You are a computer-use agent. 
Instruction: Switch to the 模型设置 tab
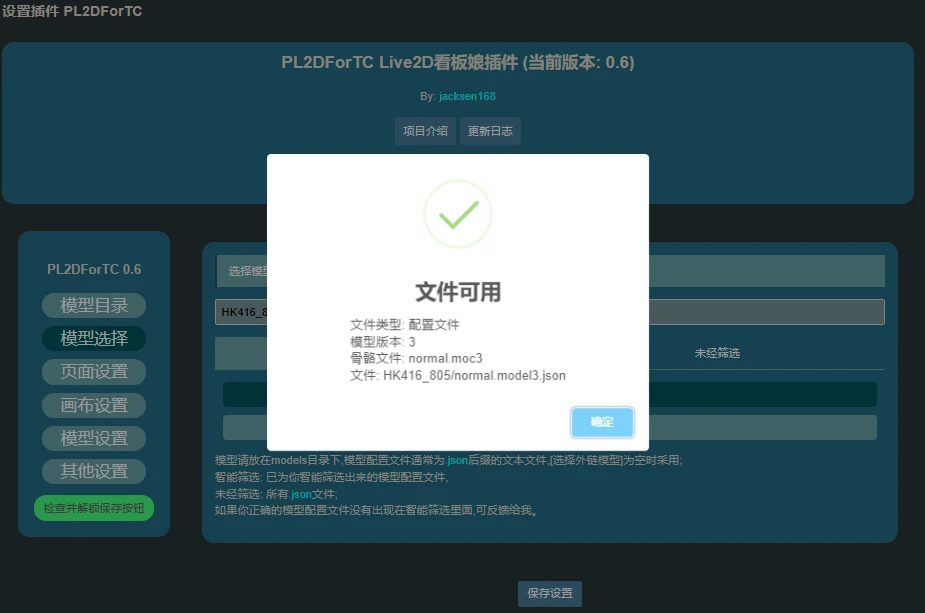[94, 438]
